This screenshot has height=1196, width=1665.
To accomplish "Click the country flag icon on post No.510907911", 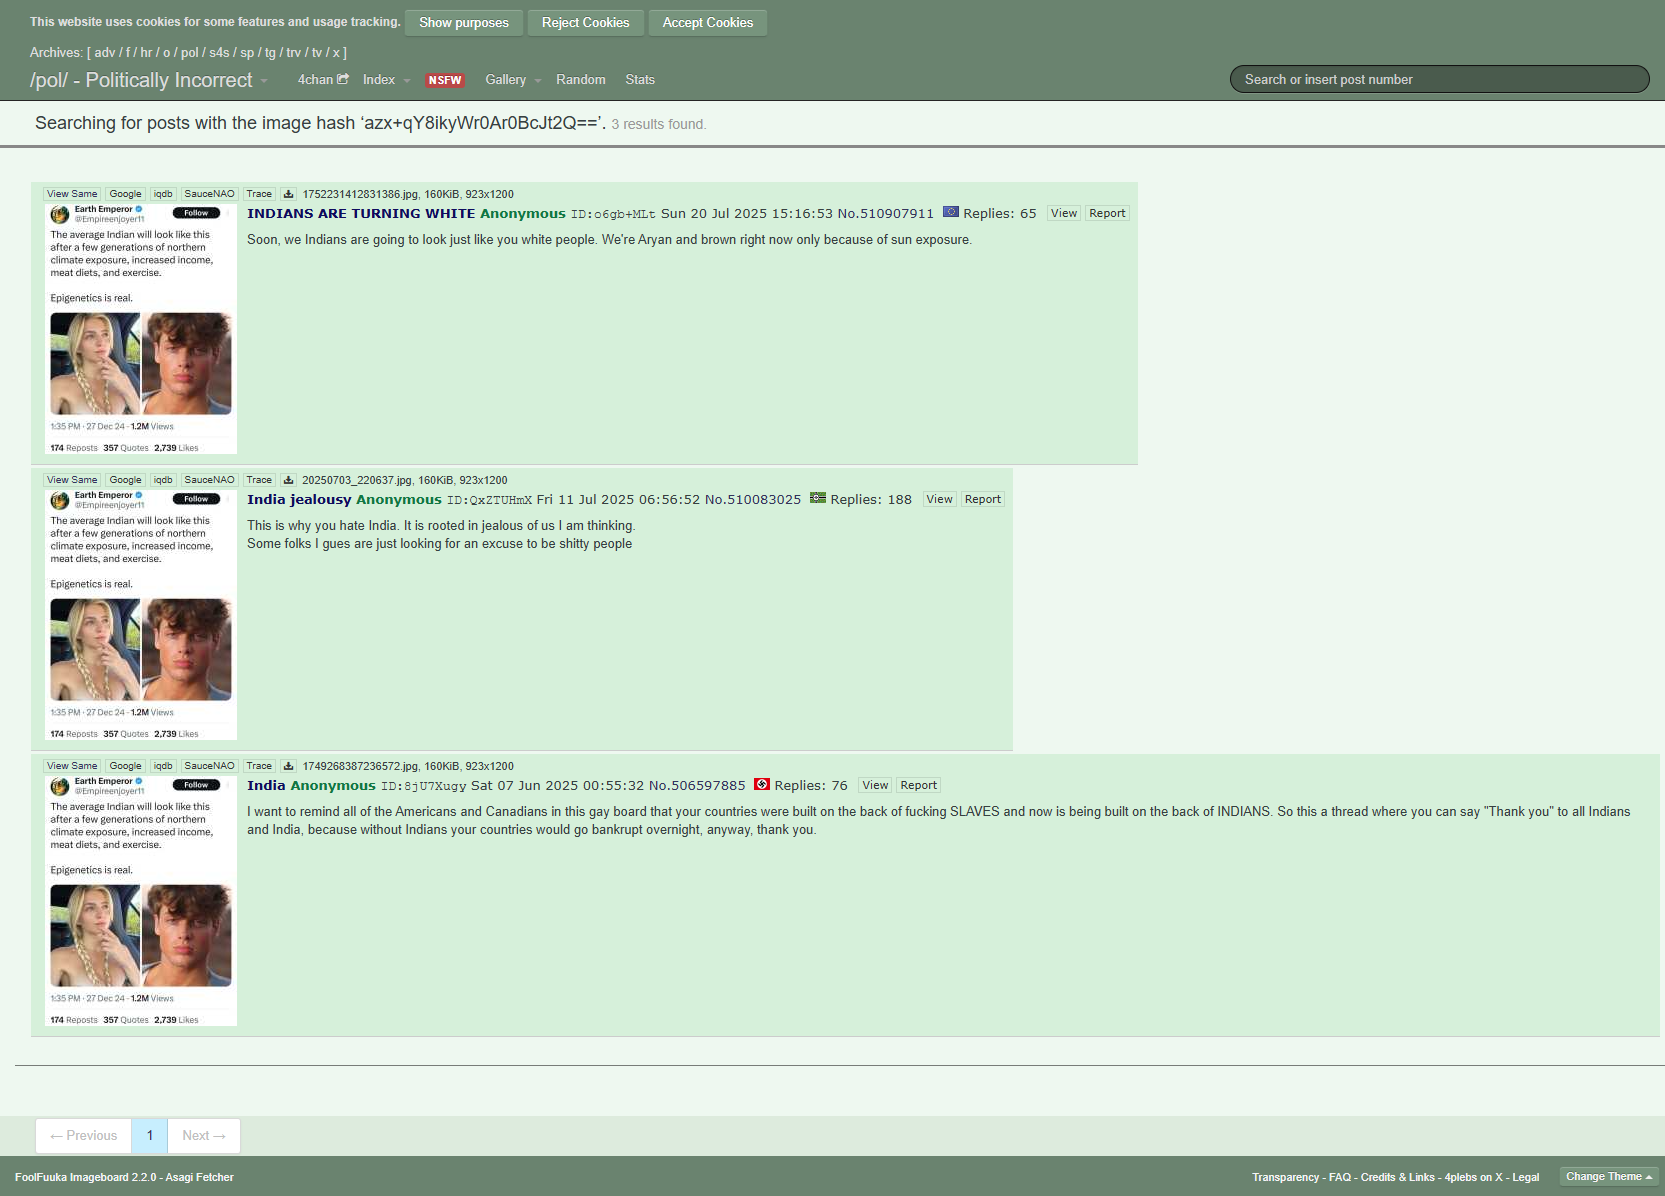I will [x=950, y=212].
